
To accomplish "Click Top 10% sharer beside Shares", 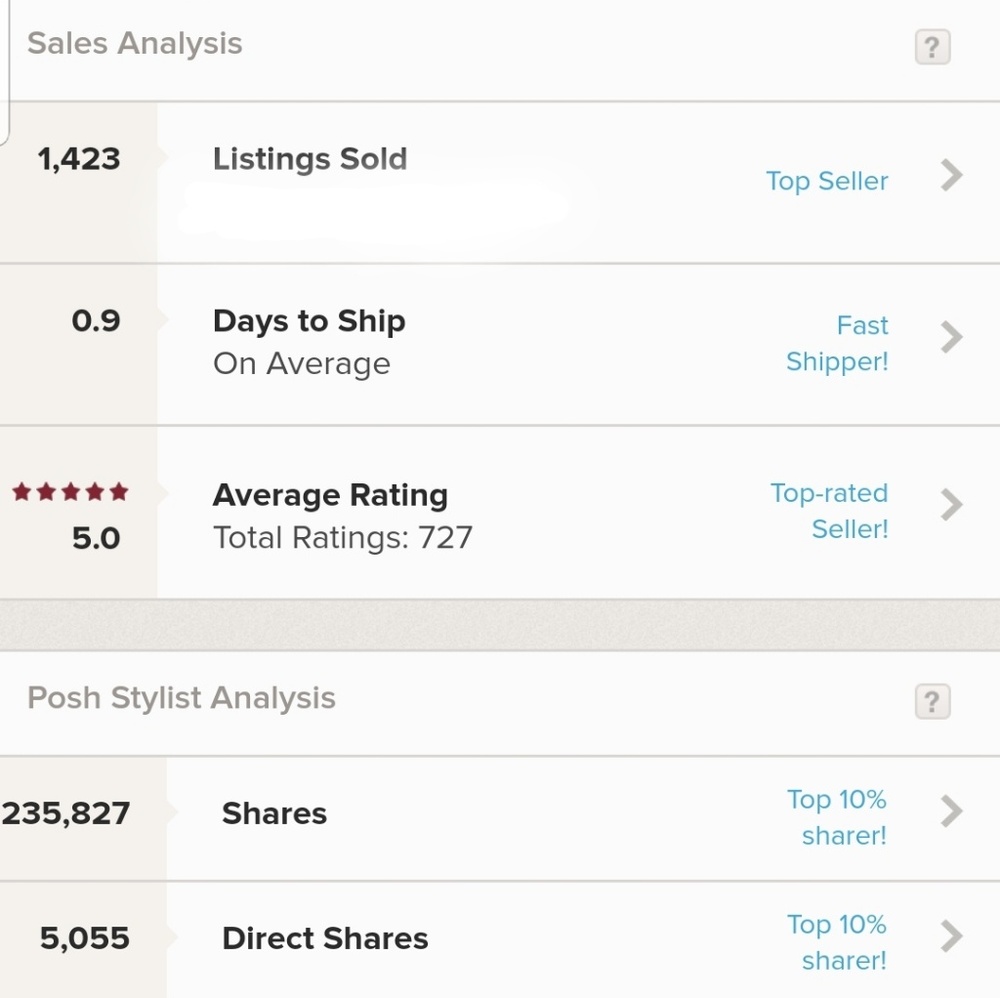I will point(837,817).
